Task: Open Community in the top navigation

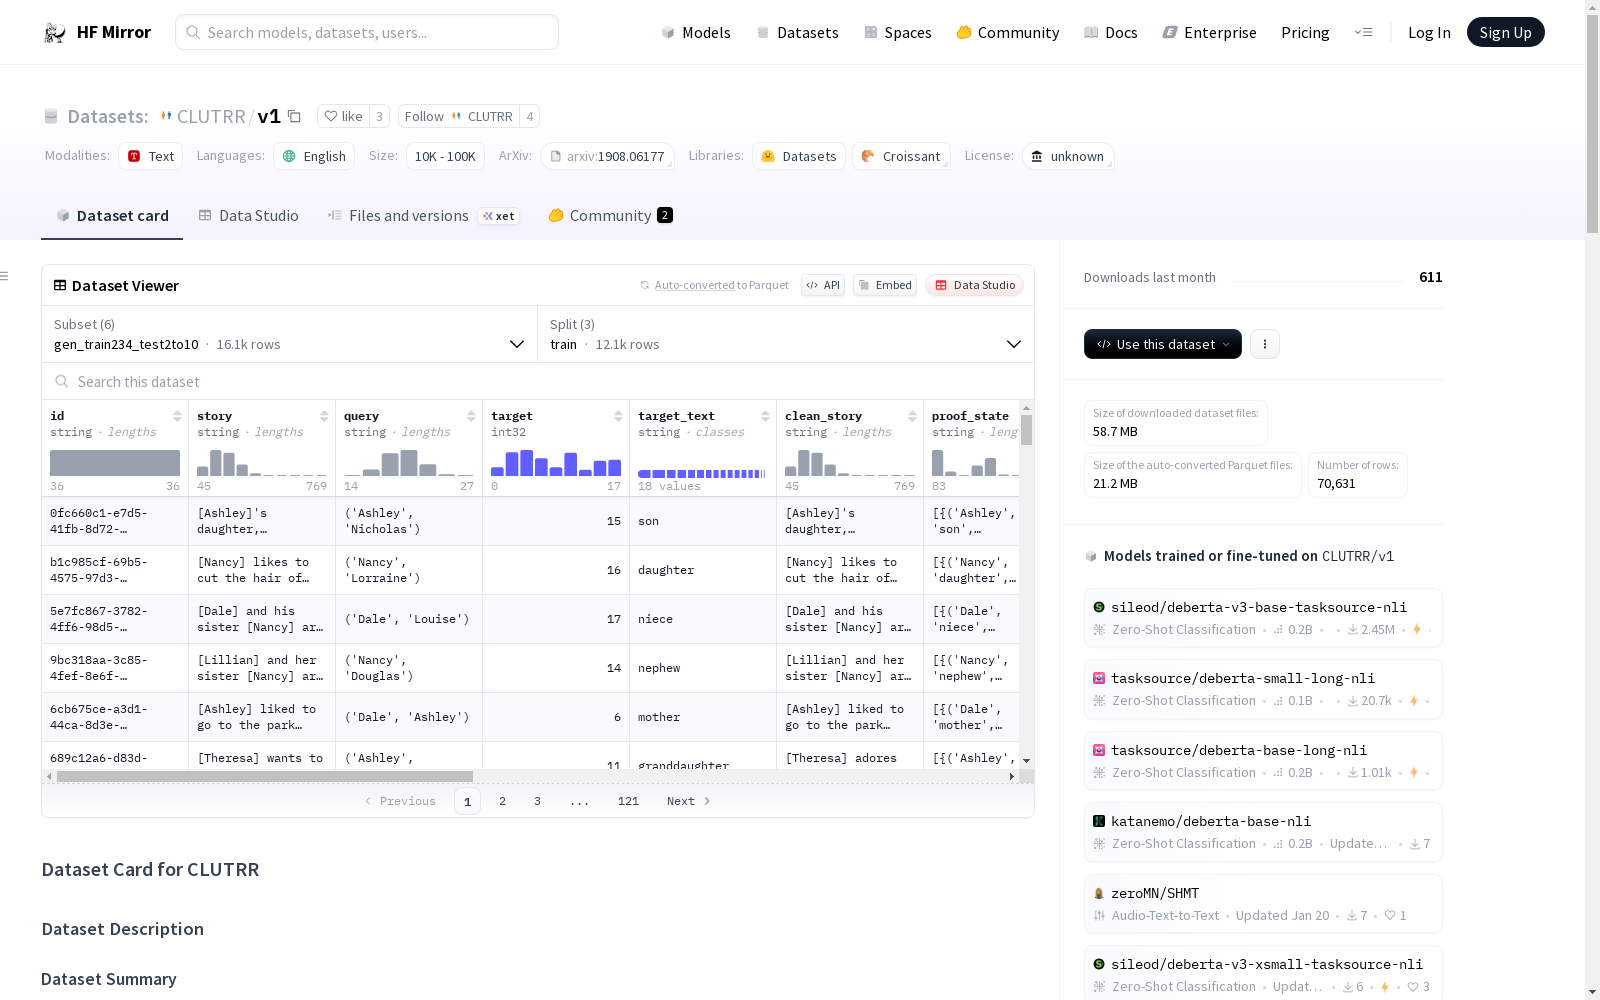Action: pos(1008,33)
